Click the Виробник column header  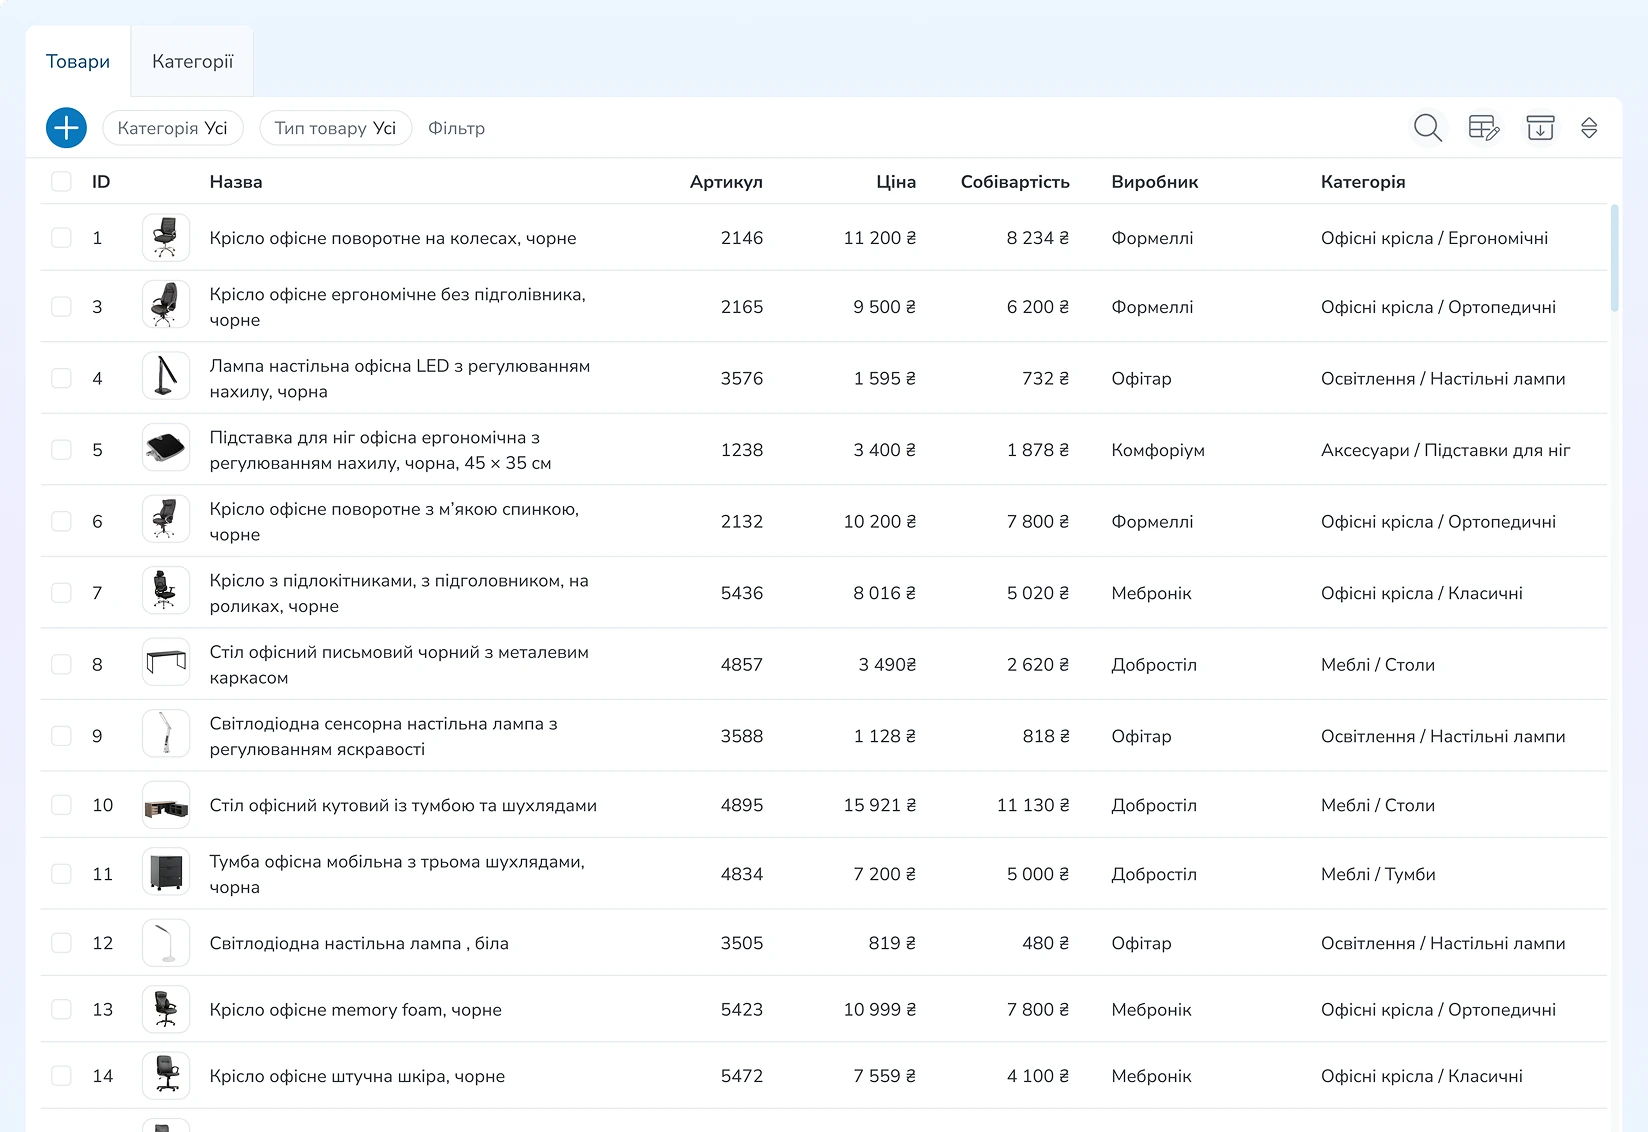pos(1155,182)
